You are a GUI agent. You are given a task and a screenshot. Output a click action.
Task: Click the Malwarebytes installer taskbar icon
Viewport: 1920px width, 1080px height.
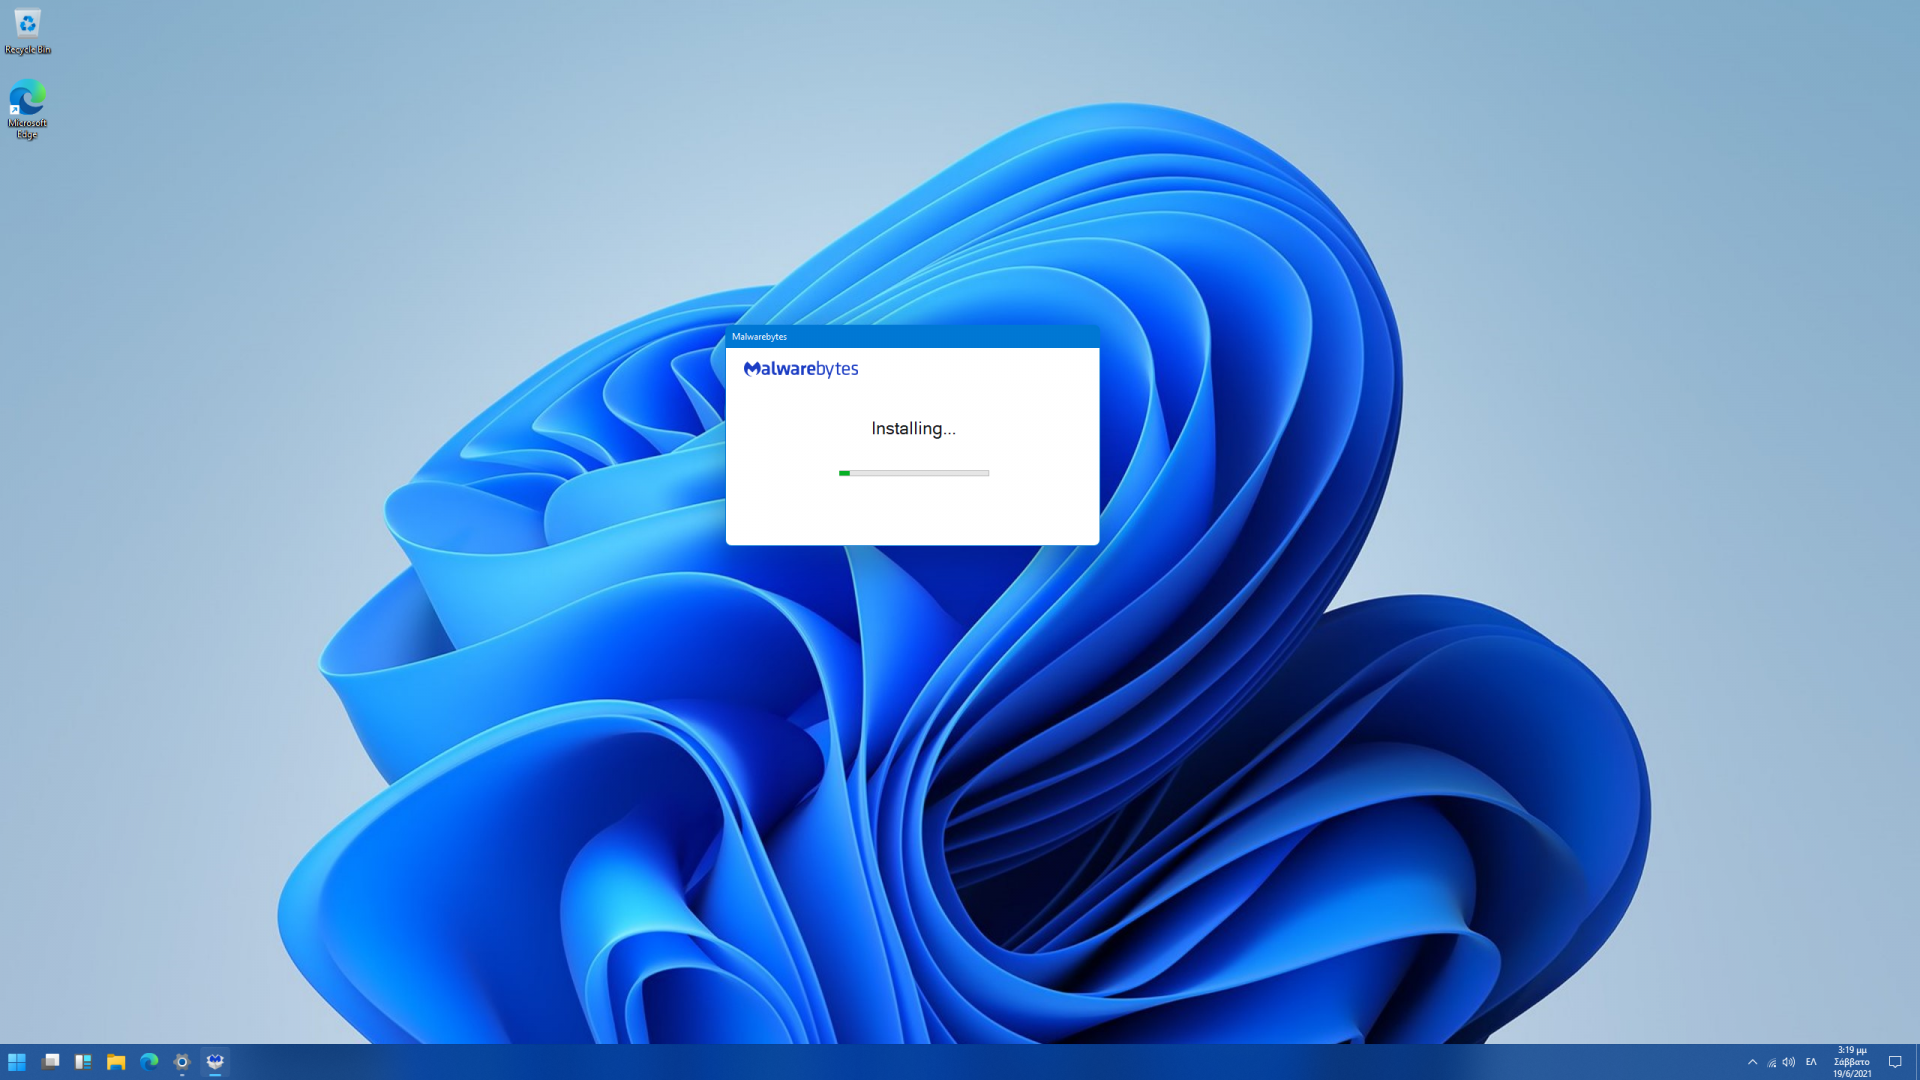coord(215,1062)
